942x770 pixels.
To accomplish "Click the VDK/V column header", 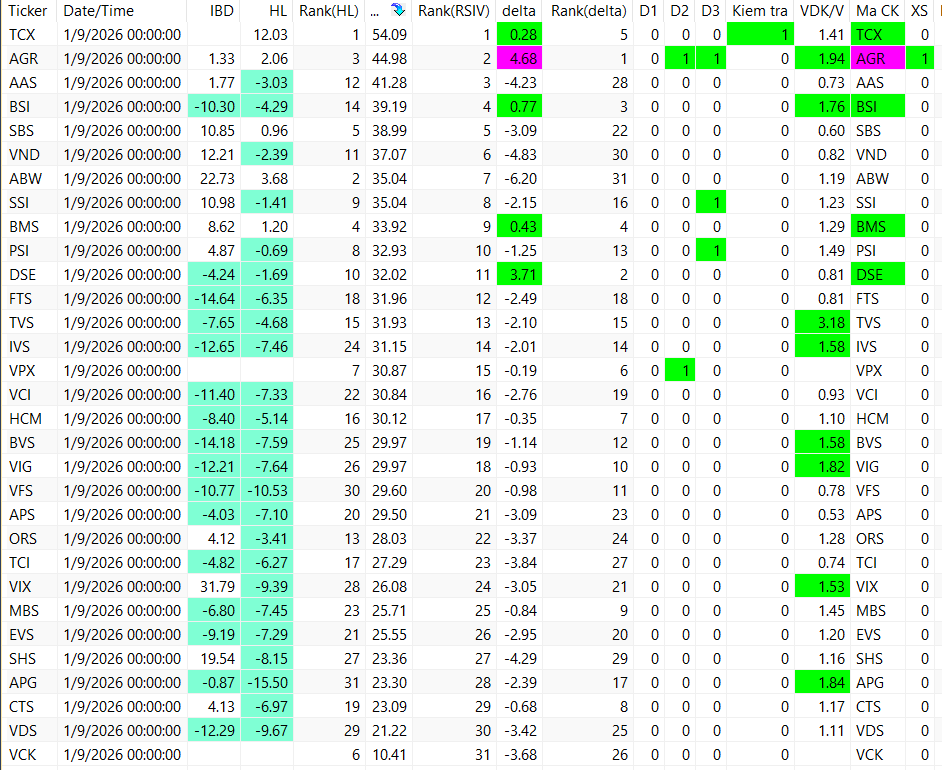I will pyautogui.click(x=822, y=11).
